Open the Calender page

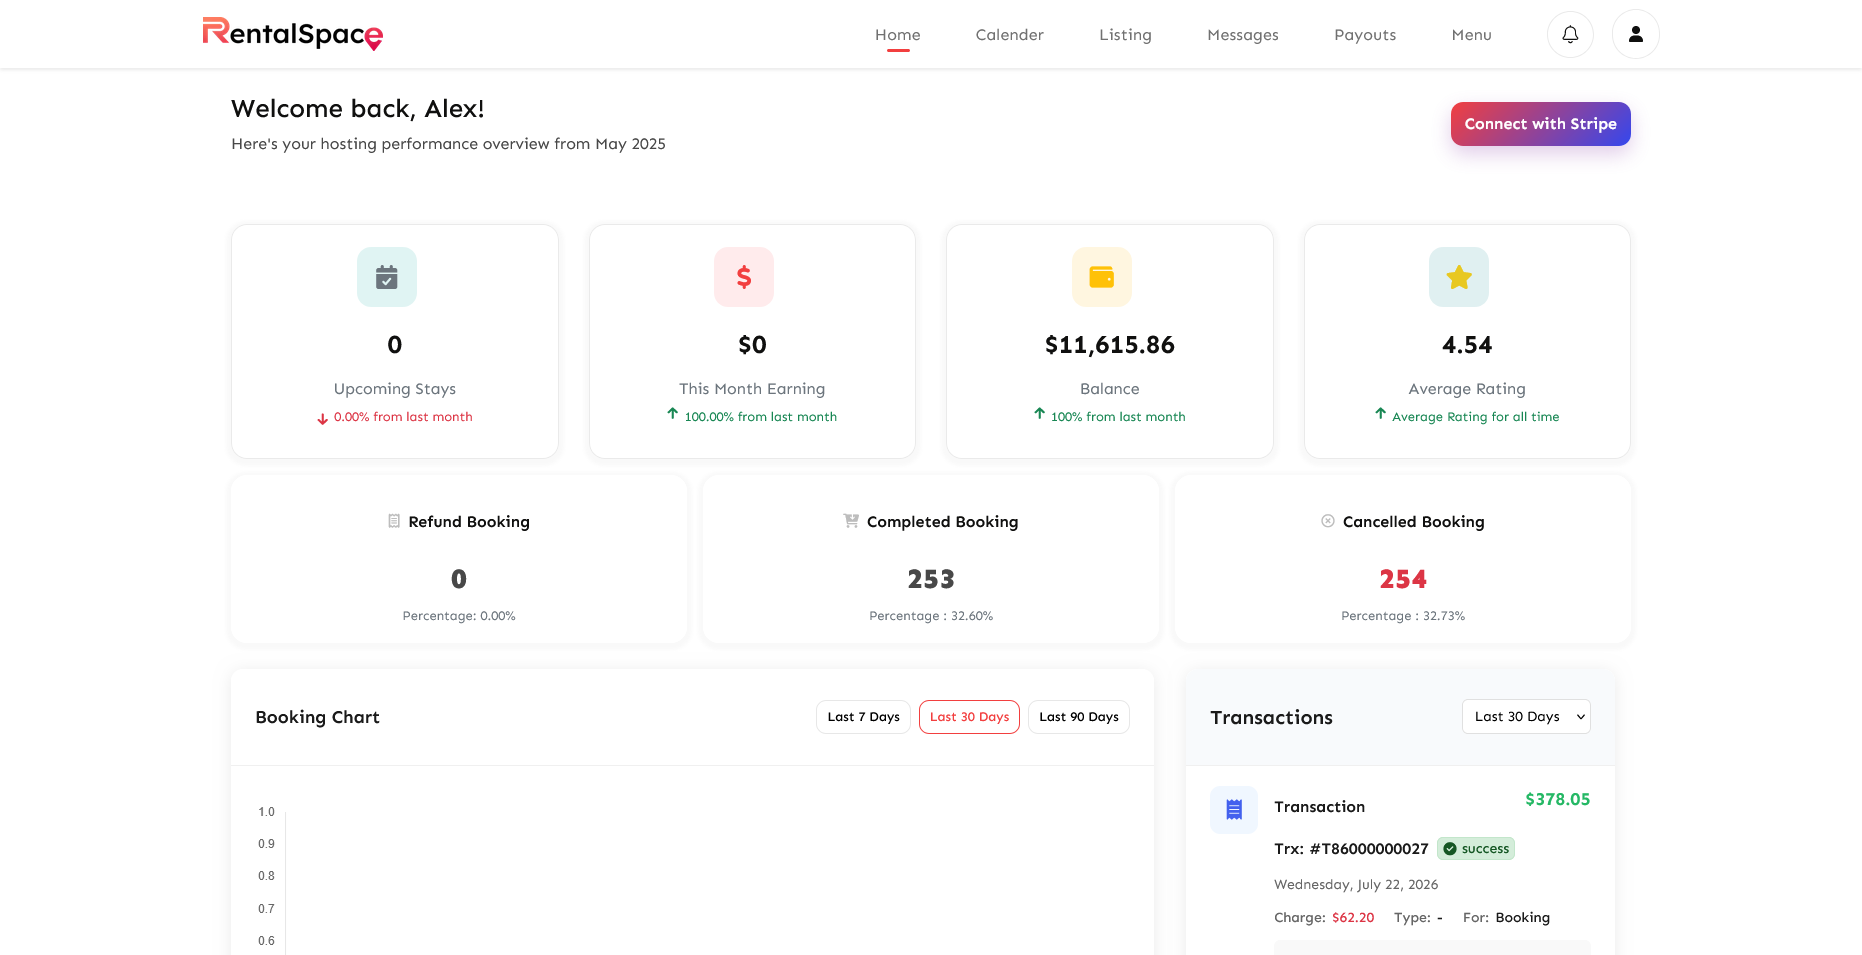point(1010,35)
